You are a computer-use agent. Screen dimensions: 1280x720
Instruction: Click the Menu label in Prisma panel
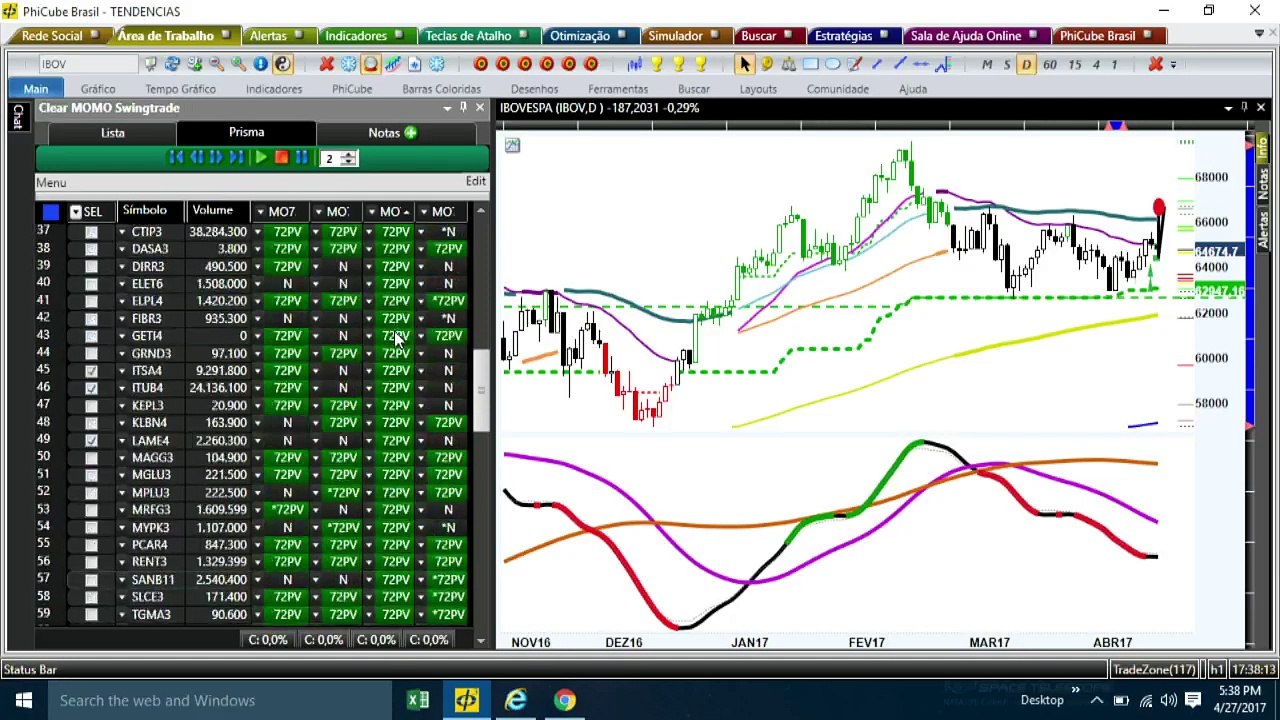click(x=51, y=182)
